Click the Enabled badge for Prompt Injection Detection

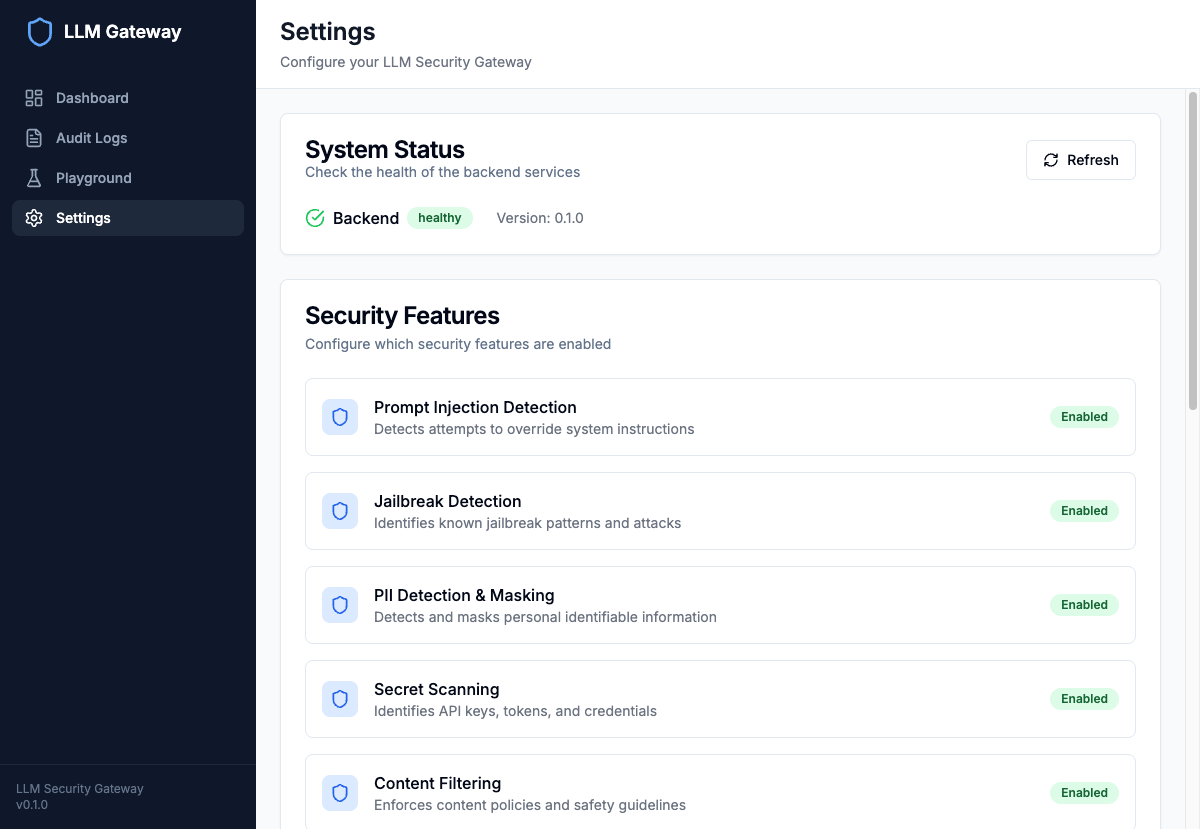click(1084, 417)
